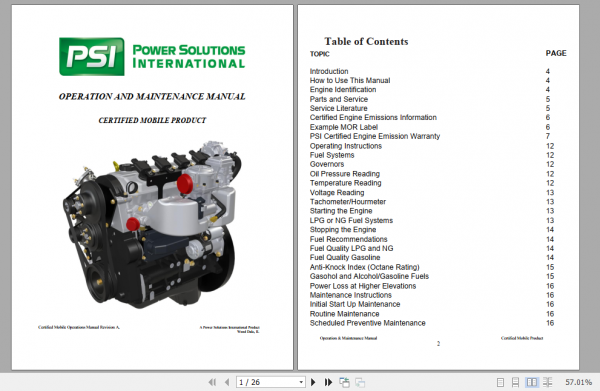The image size is (600, 391).
Task: Click 'Fuel Quality LPG and NG' entry
Action: coord(351,248)
